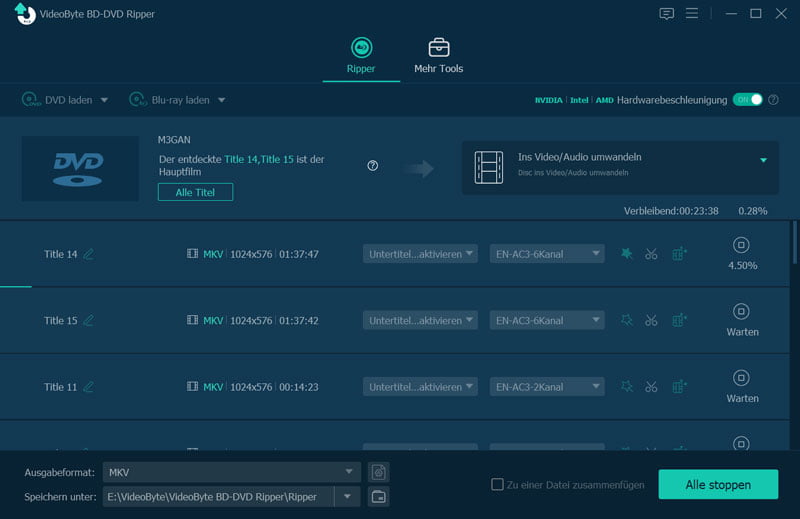
Task: Open the output format settings gear icon
Action: click(x=378, y=472)
